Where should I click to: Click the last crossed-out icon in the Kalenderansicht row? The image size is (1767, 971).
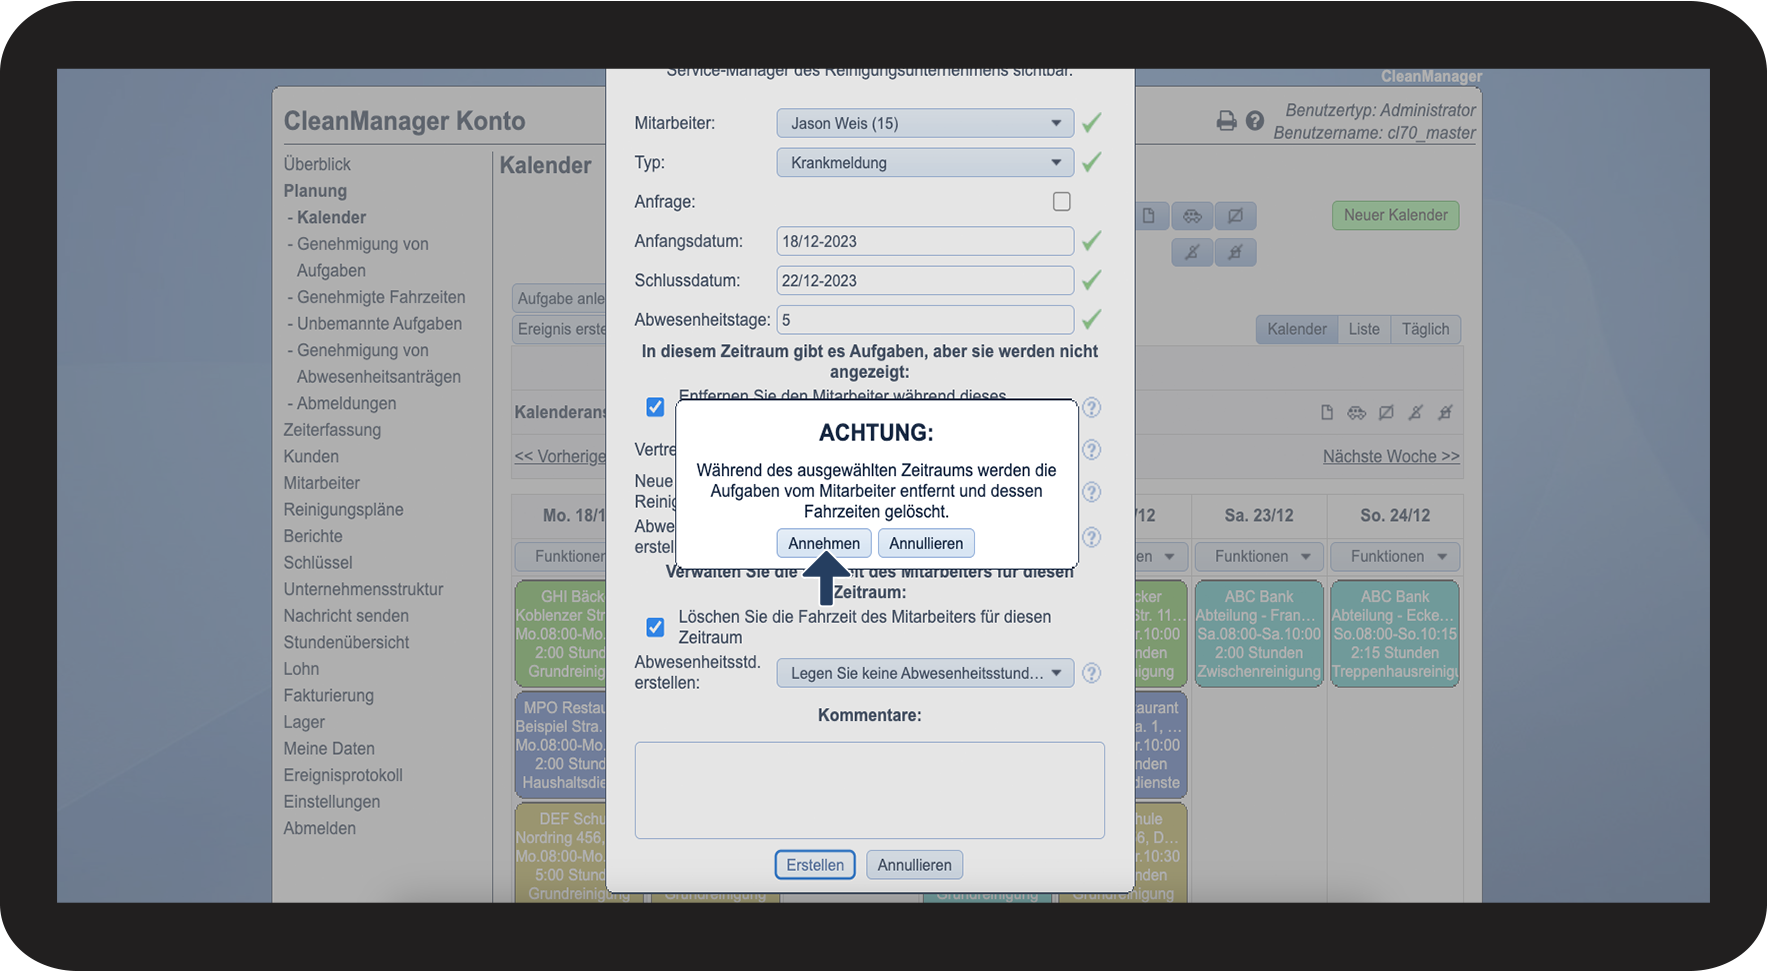tap(1445, 412)
